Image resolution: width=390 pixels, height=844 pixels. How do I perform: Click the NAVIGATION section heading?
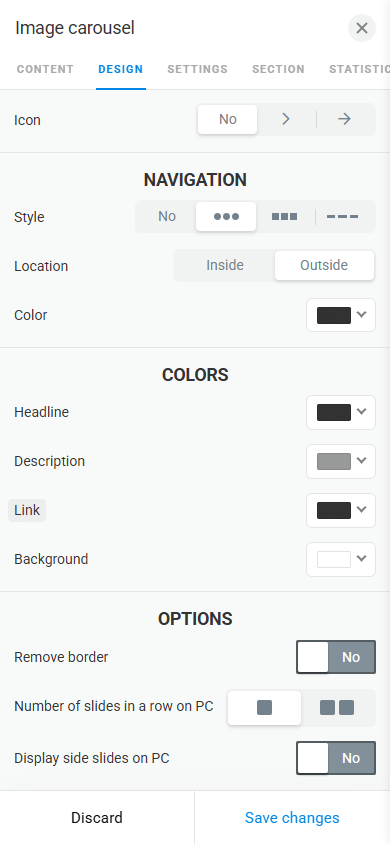(195, 180)
